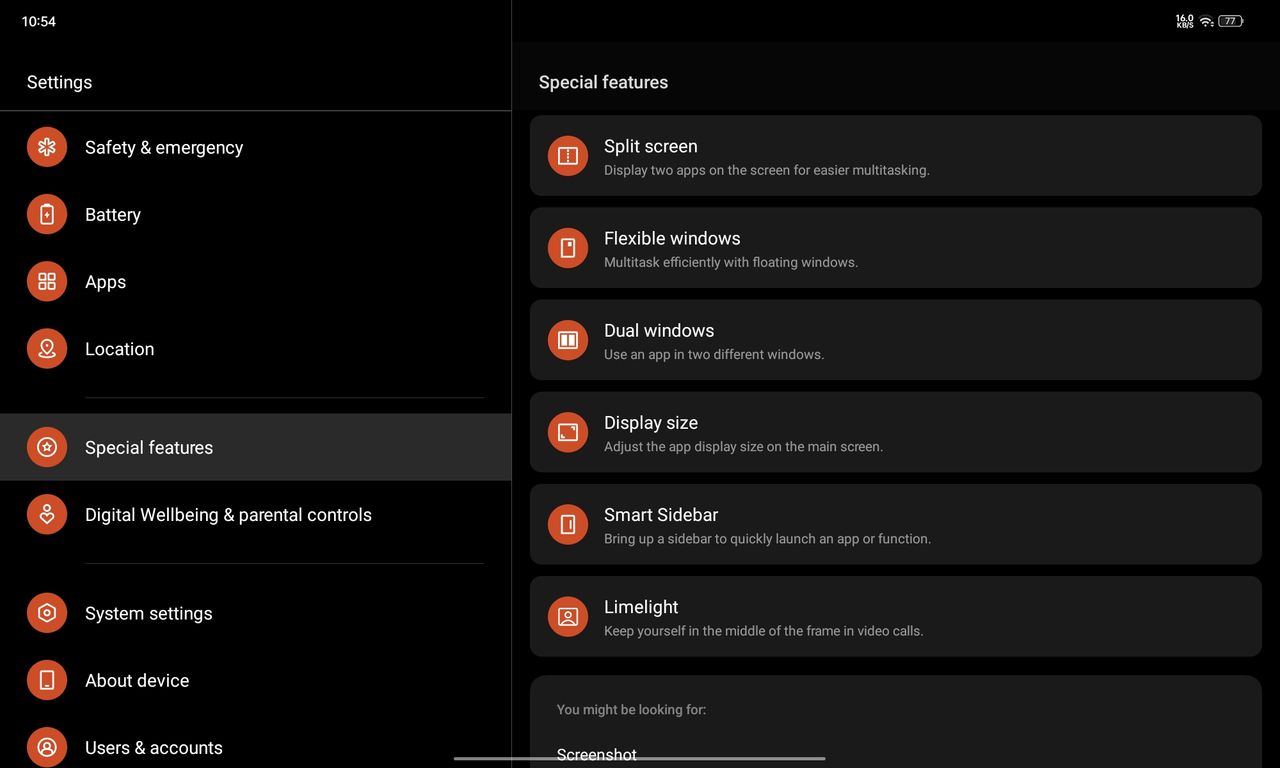Open Battery settings
Image resolution: width=1280 pixels, height=768 pixels.
tap(255, 214)
